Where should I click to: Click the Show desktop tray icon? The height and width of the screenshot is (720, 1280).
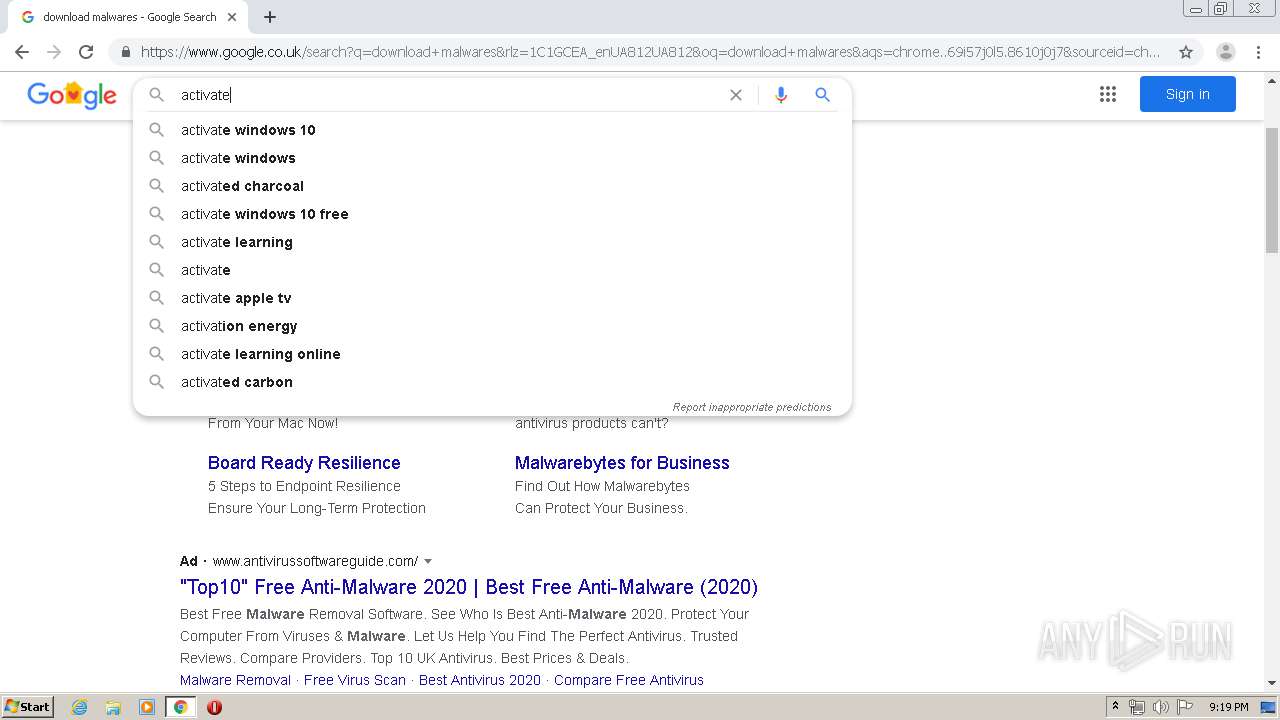[x=1268, y=707]
